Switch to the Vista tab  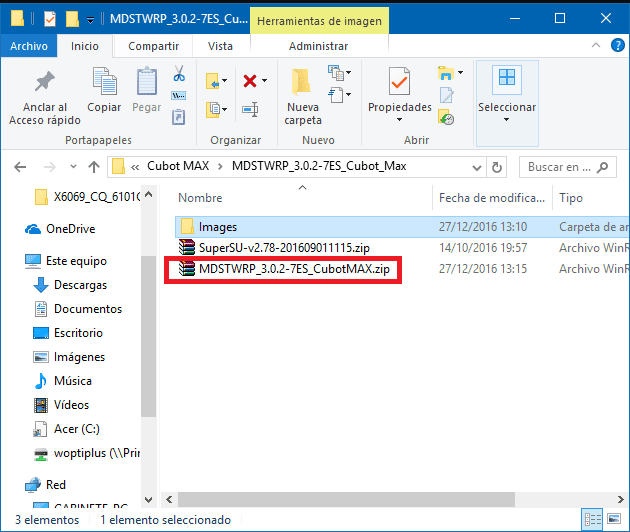point(220,46)
